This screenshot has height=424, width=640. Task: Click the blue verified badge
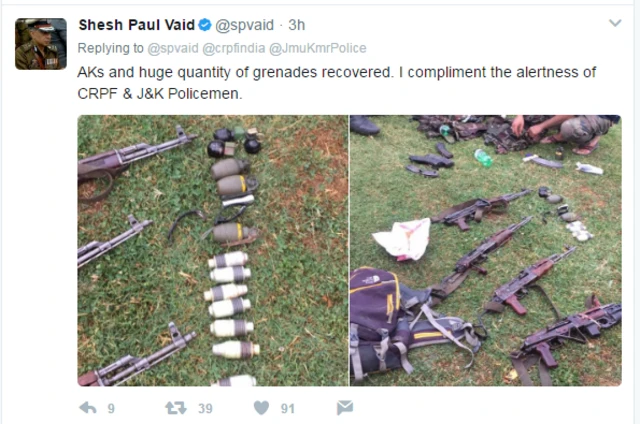[205, 25]
